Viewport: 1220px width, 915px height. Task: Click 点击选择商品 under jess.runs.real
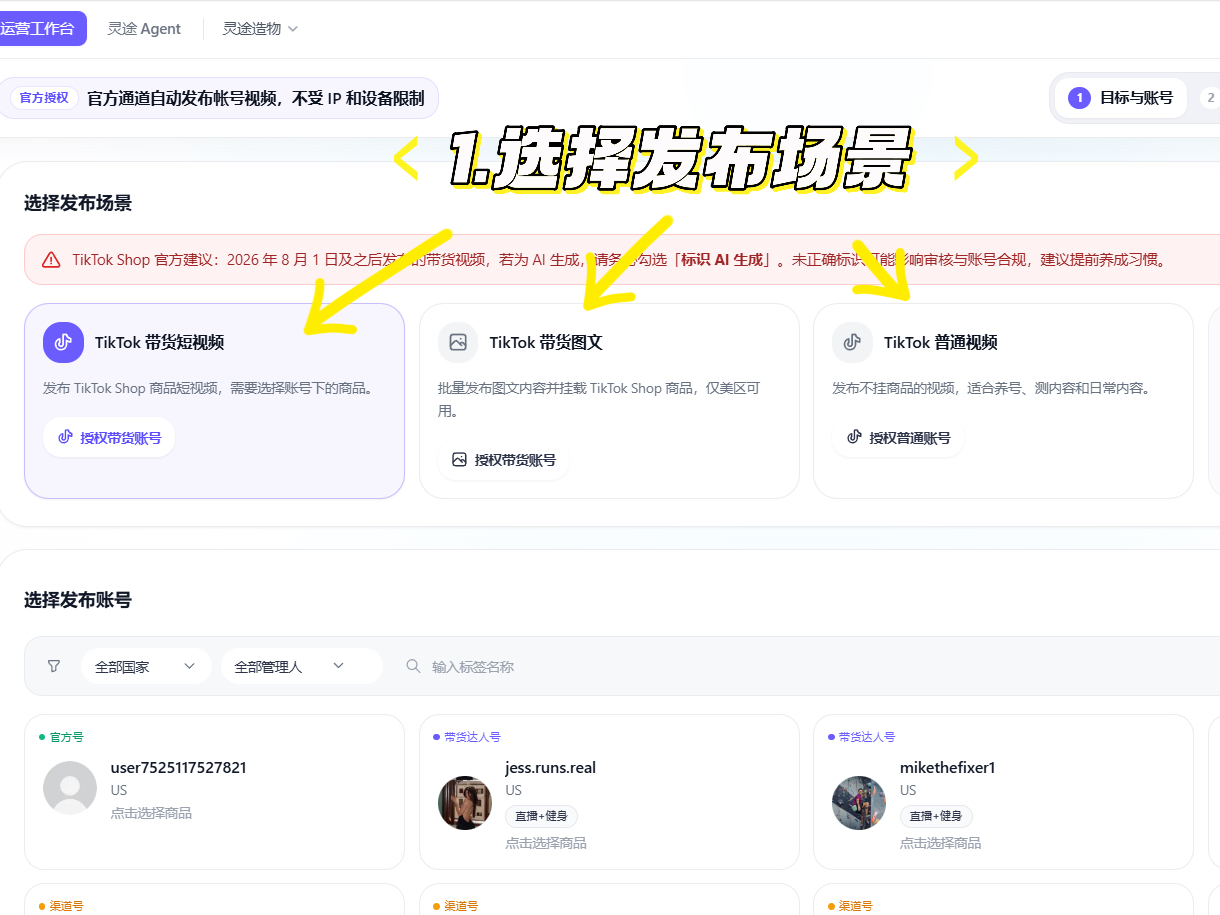[x=546, y=843]
